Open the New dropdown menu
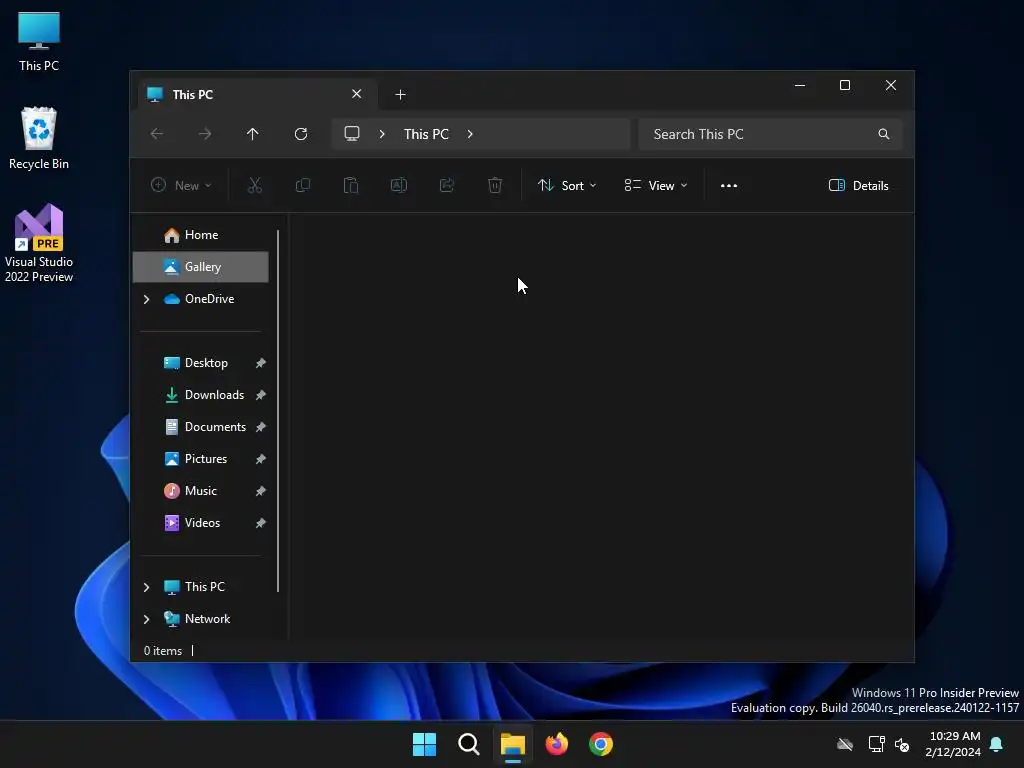This screenshot has height=768, width=1024. 181,185
